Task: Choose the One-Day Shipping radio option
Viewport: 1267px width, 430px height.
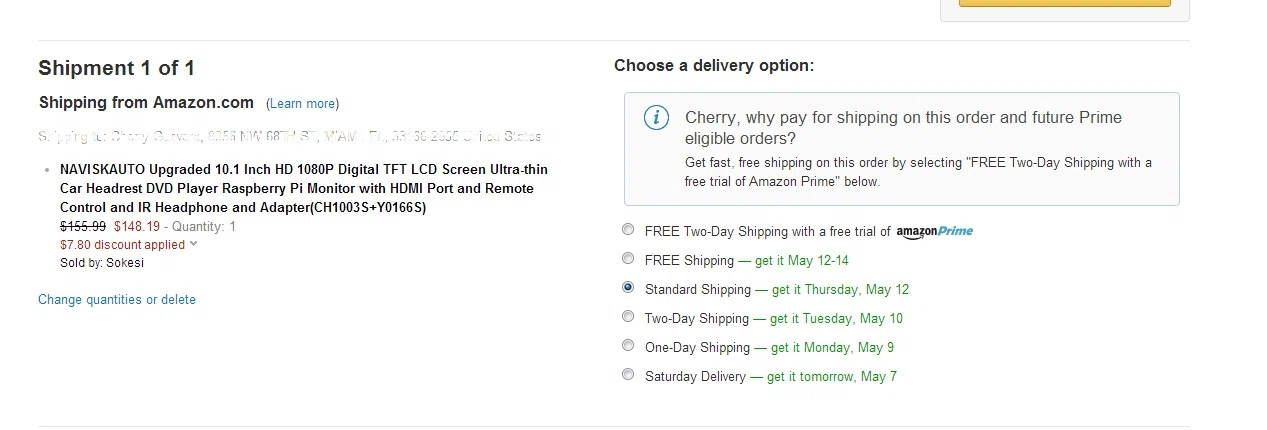Action: tap(628, 345)
